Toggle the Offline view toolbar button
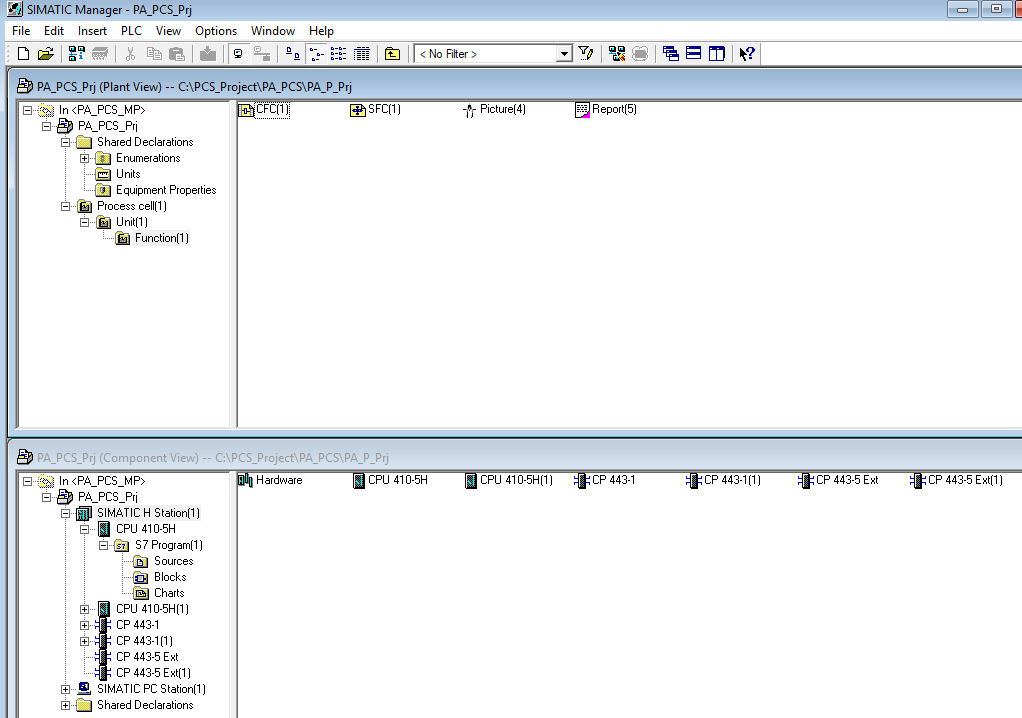Image resolution: width=1022 pixels, height=718 pixels. click(x=262, y=54)
